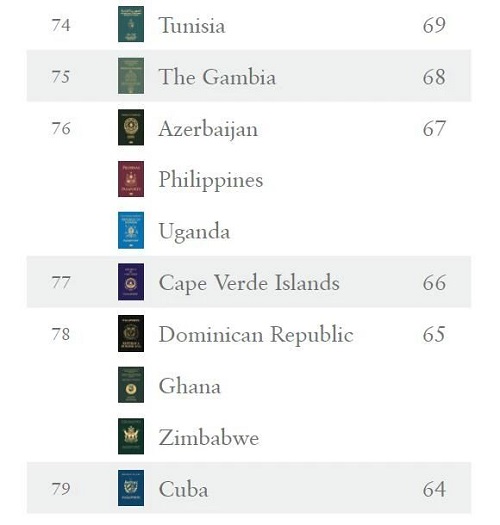Select the Cape Verde Islands name
The height and width of the screenshot is (525, 500).
coord(249,284)
